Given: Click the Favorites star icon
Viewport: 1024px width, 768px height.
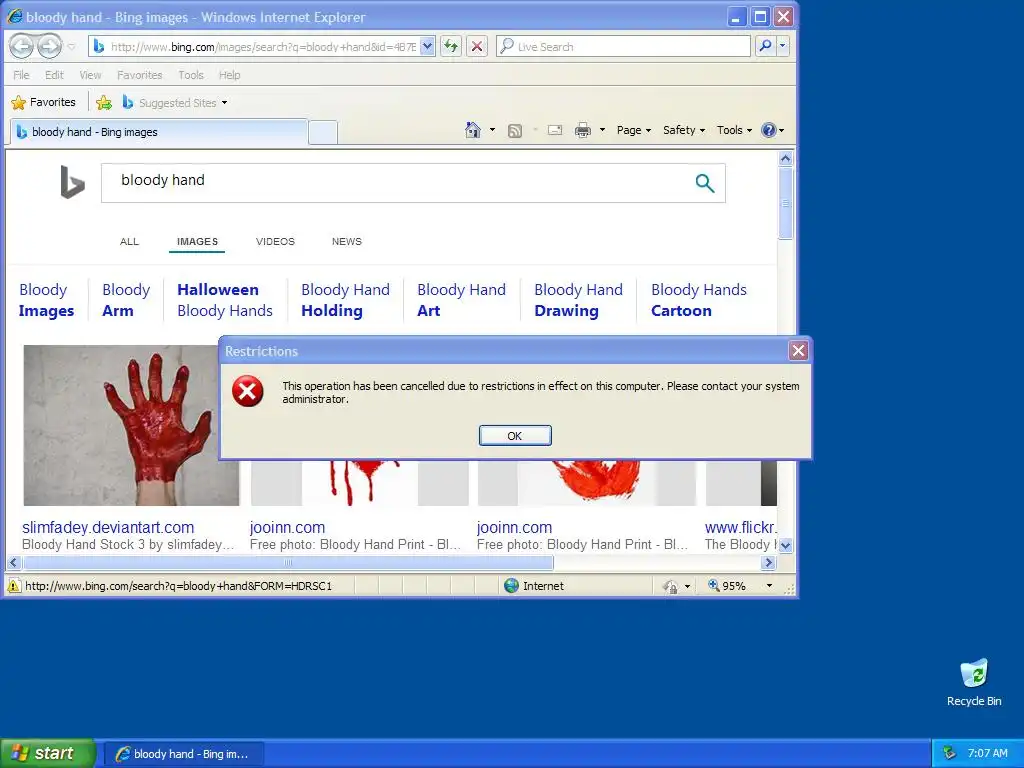Looking at the screenshot, I should coord(19,103).
